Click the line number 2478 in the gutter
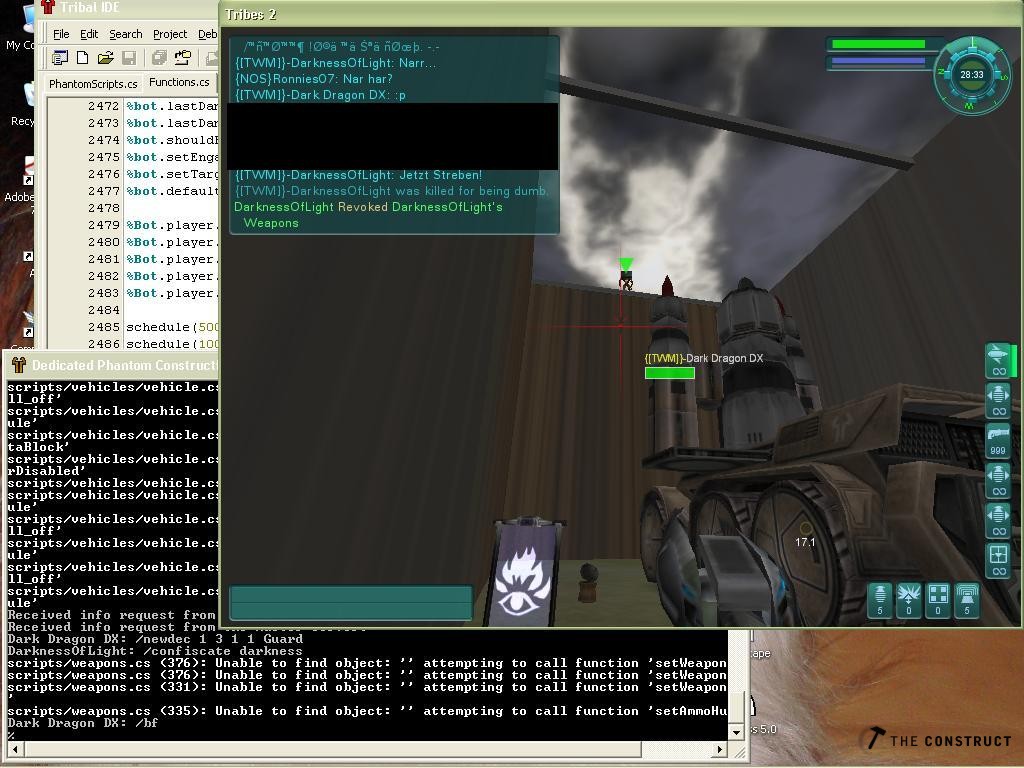This screenshot has width=1024, height=768. coord(103,208)
